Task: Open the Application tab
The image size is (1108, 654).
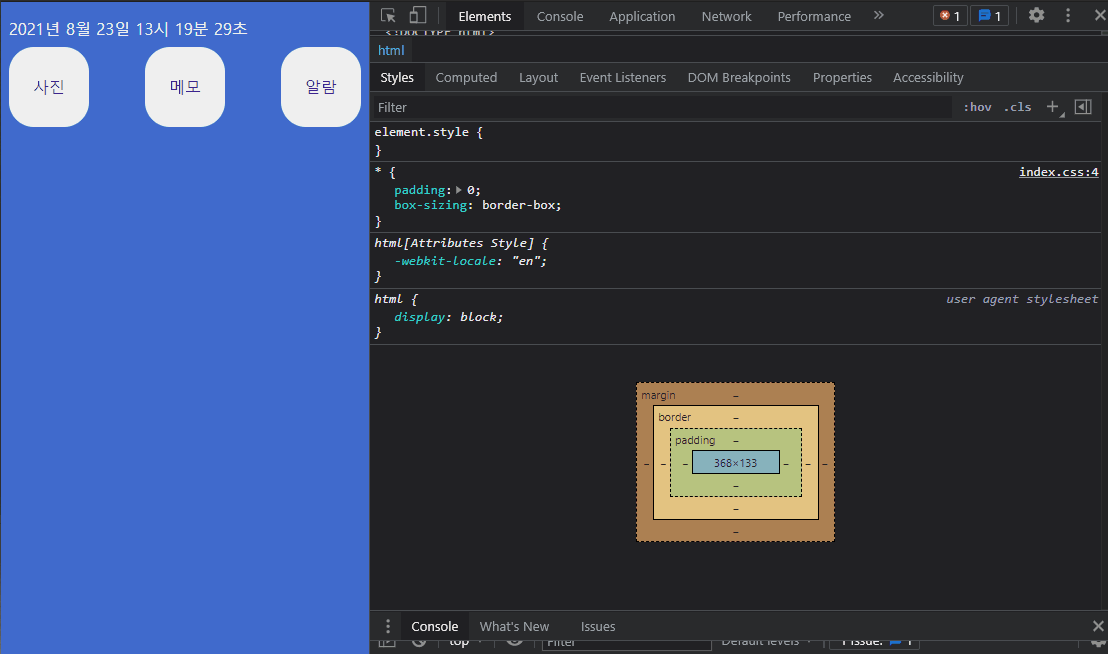Action: tap(642, 16)
